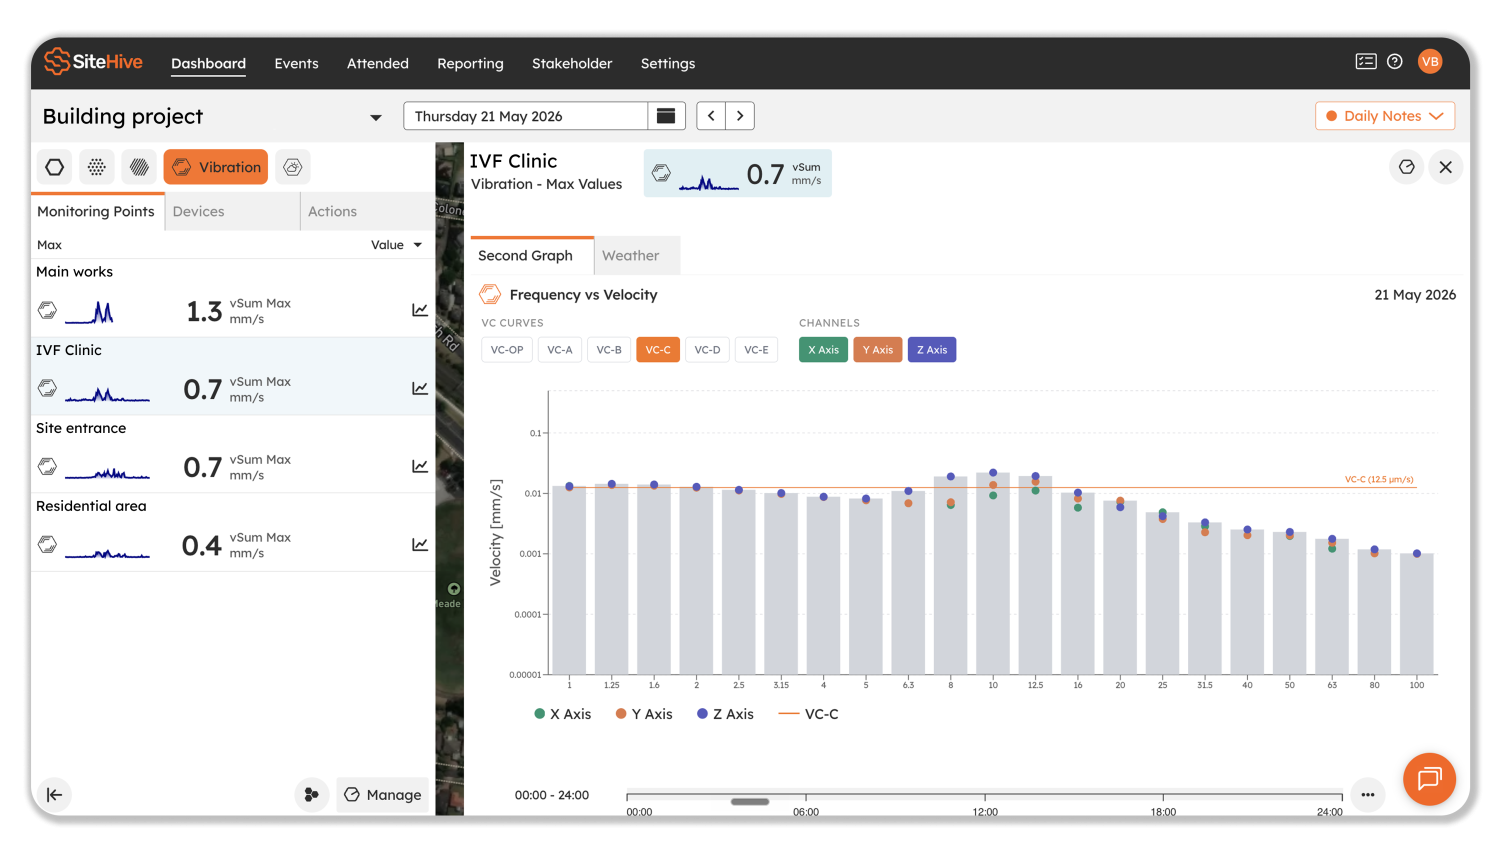Toggle the X Axis channel

pyautogui.click(x=824, y=350)
